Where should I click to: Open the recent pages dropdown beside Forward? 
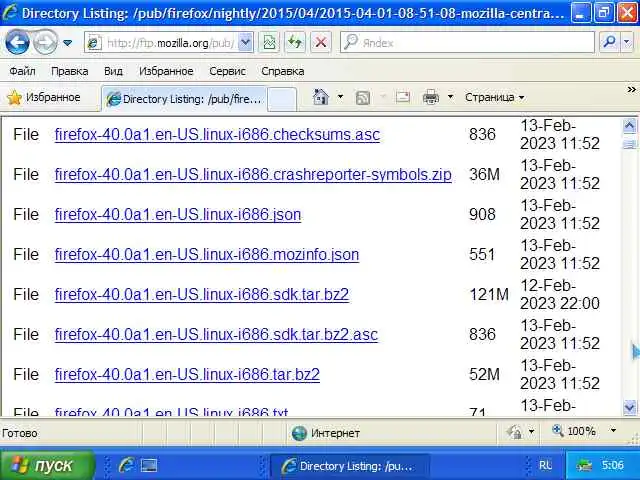point(68,42)
